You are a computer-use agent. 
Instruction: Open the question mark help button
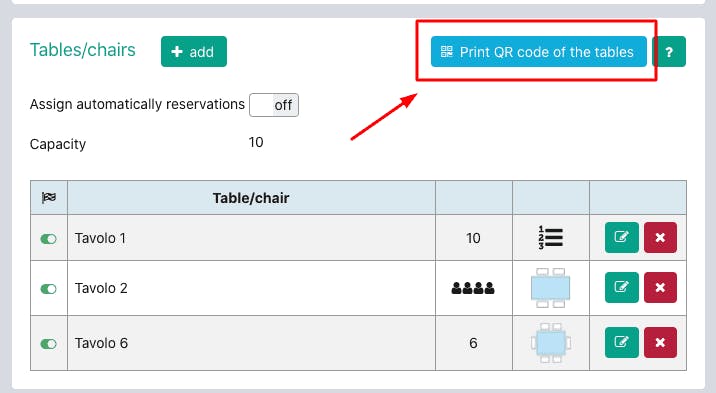click(669, 52)
